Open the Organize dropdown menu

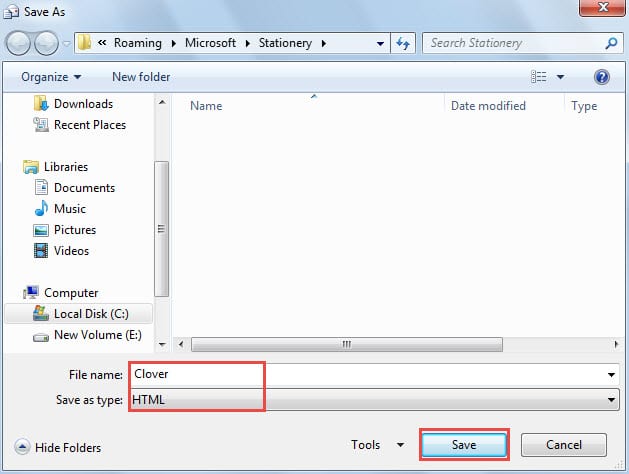click(49, 77)
